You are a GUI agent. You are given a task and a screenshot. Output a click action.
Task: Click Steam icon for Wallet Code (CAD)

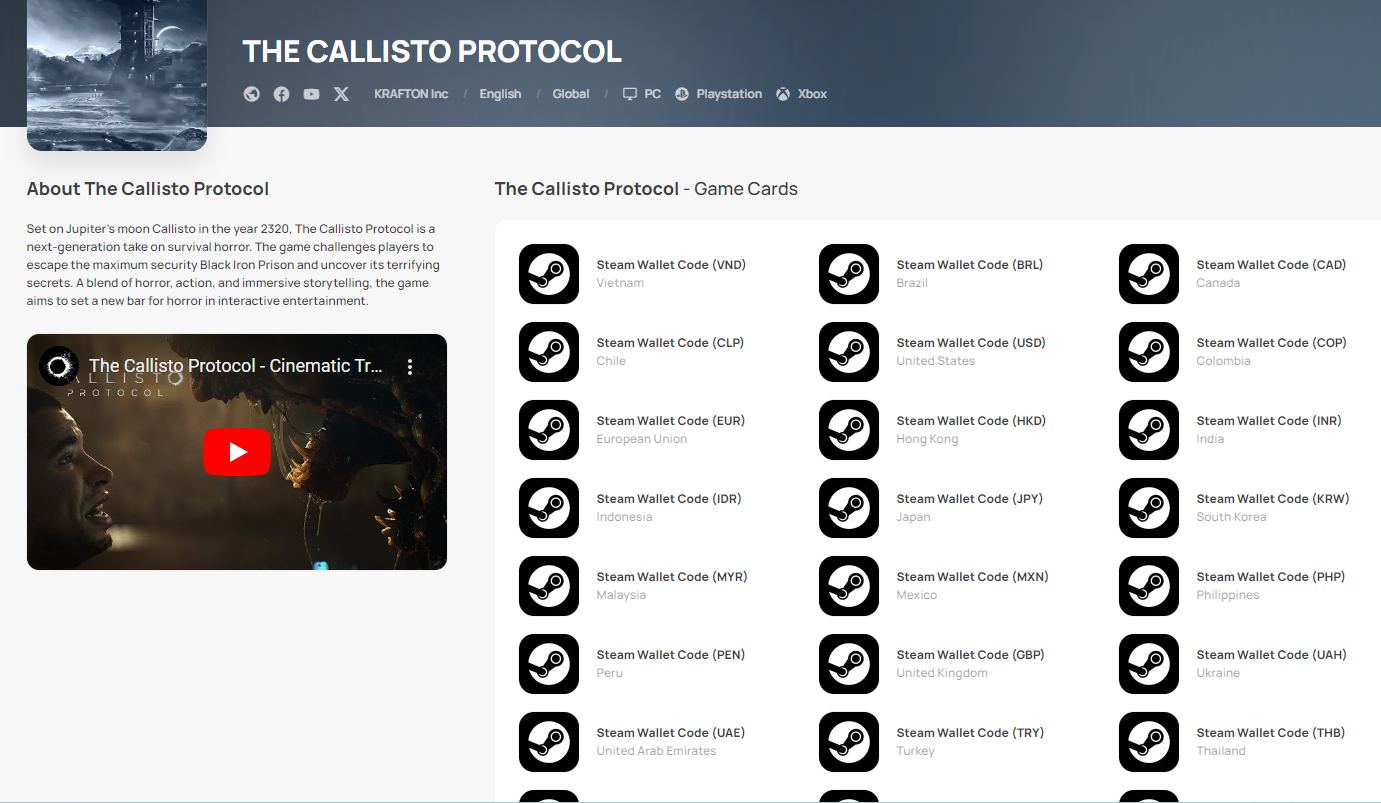(1149, 274)
